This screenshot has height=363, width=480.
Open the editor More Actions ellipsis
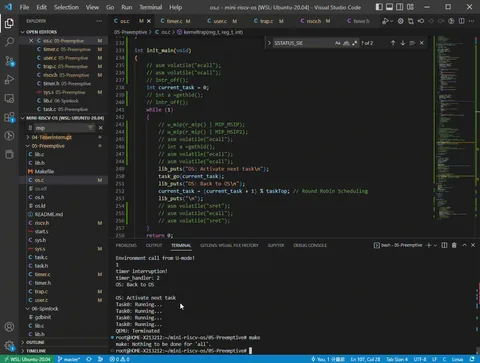pos(471,21)
